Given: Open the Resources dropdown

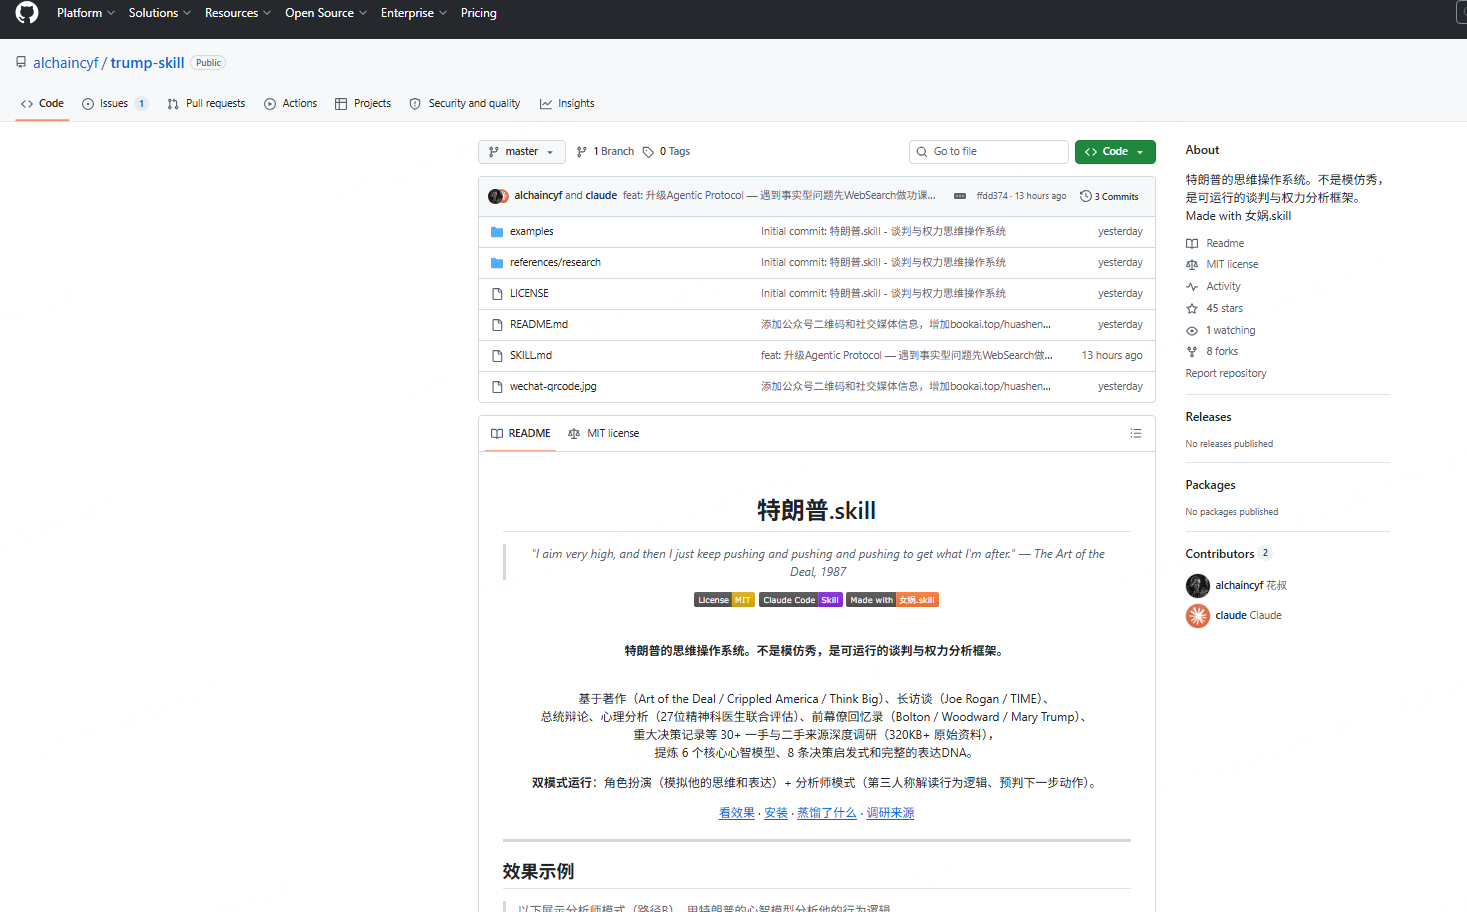Looking at the screenshot, I should pyautogui.click(x=238, y=13).
